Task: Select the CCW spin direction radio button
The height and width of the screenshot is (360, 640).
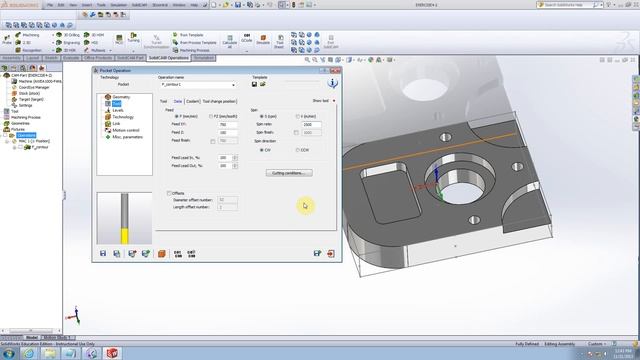Action: tap(298, 150)
